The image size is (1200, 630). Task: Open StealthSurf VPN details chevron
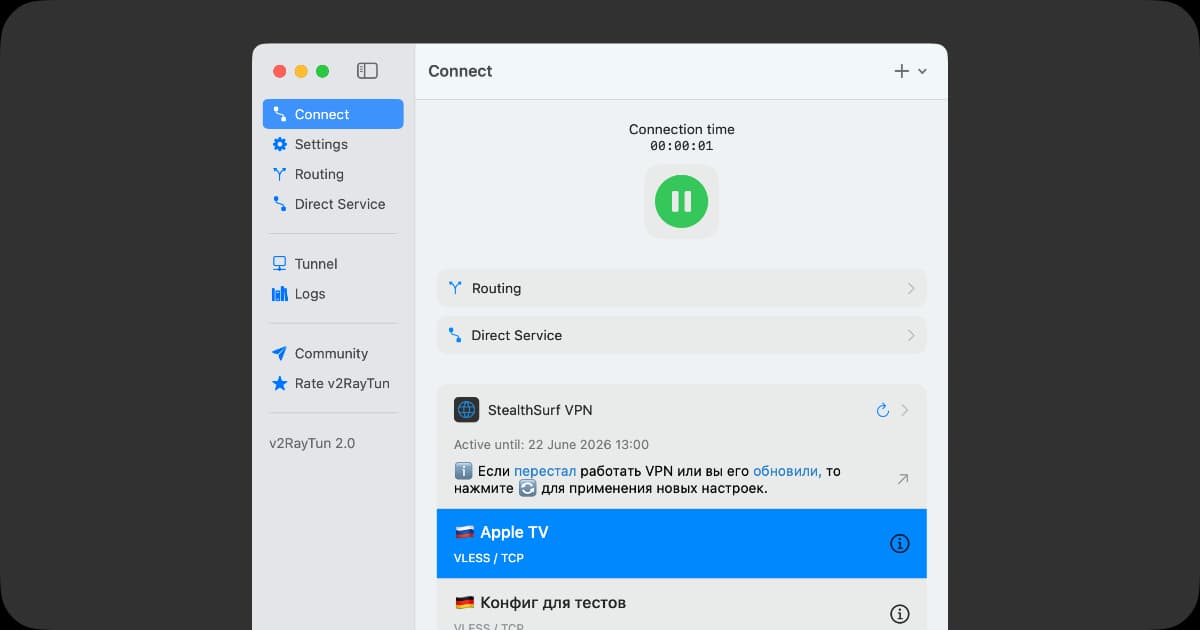905,410
